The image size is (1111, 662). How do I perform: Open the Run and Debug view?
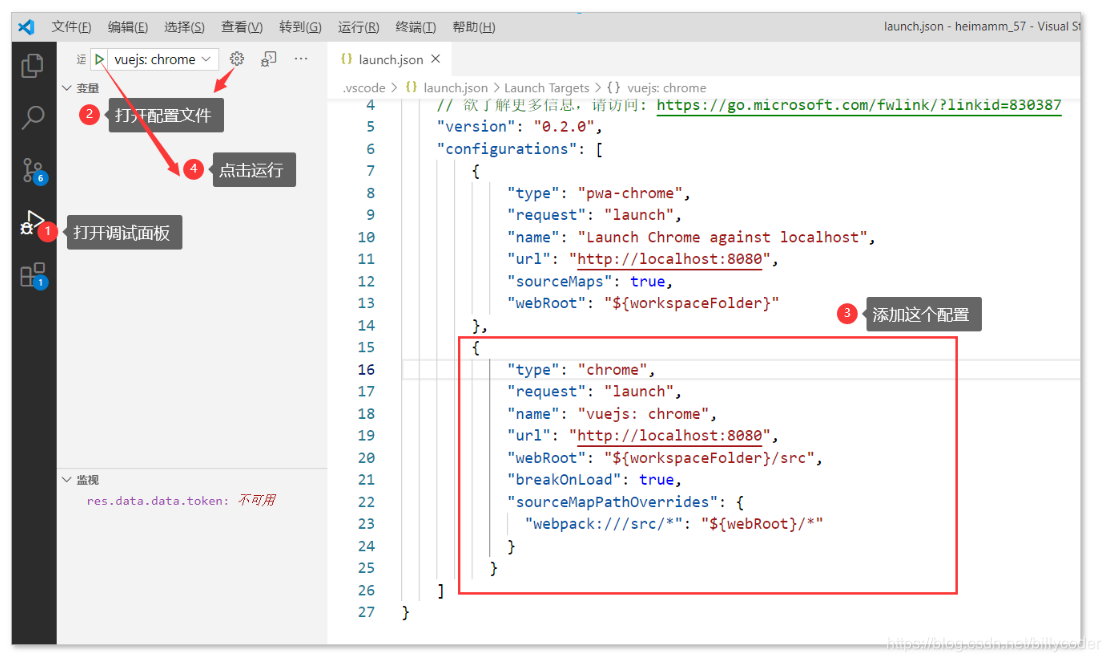click(x=31, y=223)
